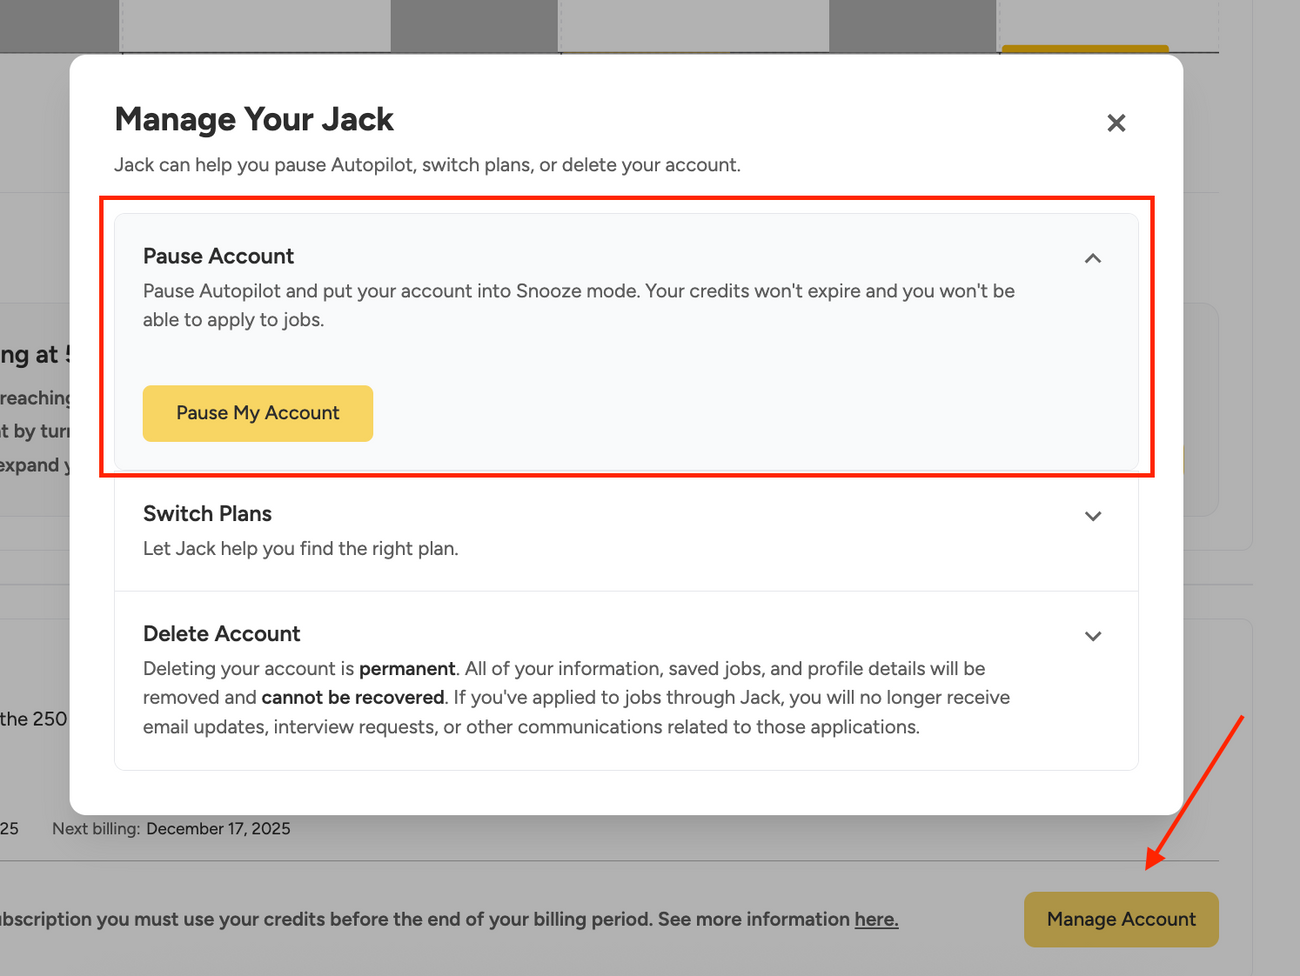Click the Delete Account heading
The width and height of the screenshot is (1300, 976).
(x=221, y=634)
